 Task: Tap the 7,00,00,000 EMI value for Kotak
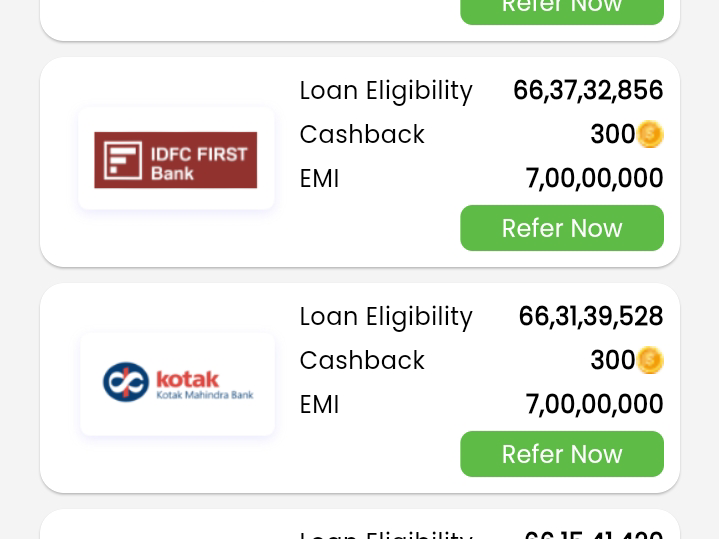coord(594,405)
